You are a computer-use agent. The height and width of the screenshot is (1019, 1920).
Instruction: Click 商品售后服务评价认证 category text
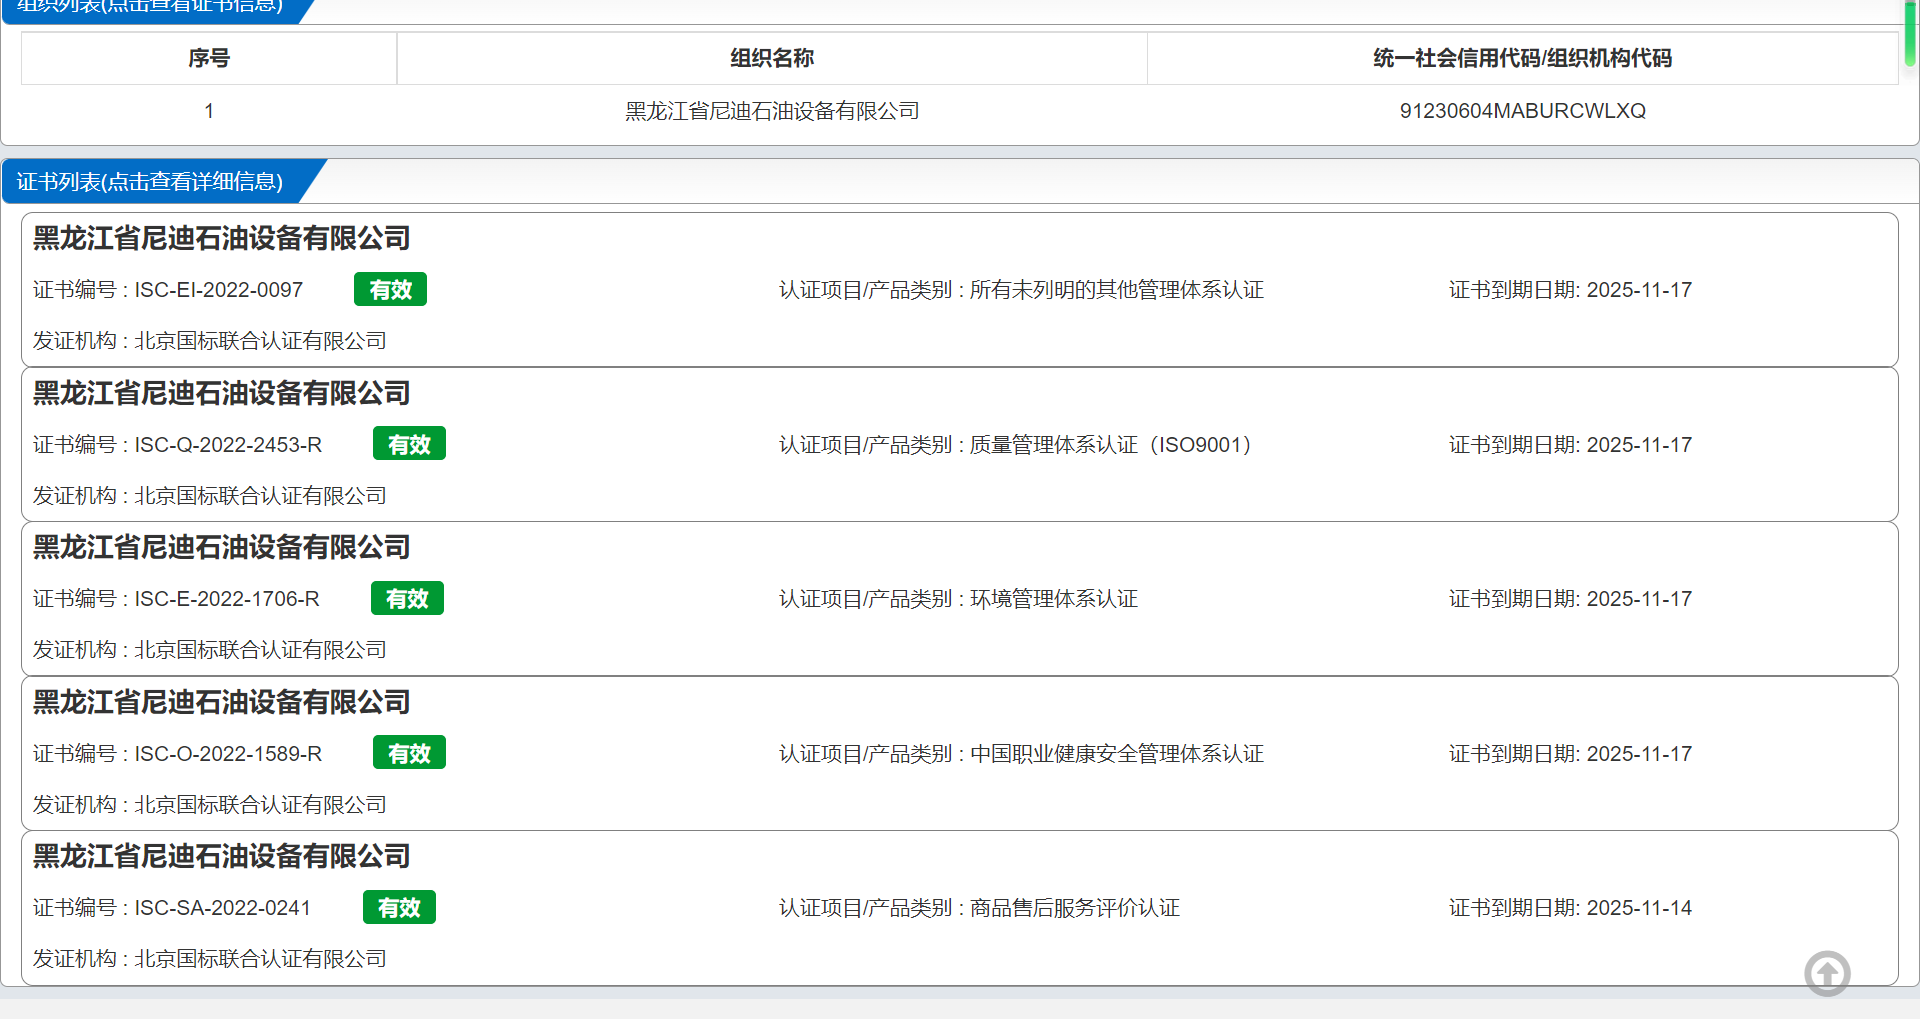(1075, 908)
